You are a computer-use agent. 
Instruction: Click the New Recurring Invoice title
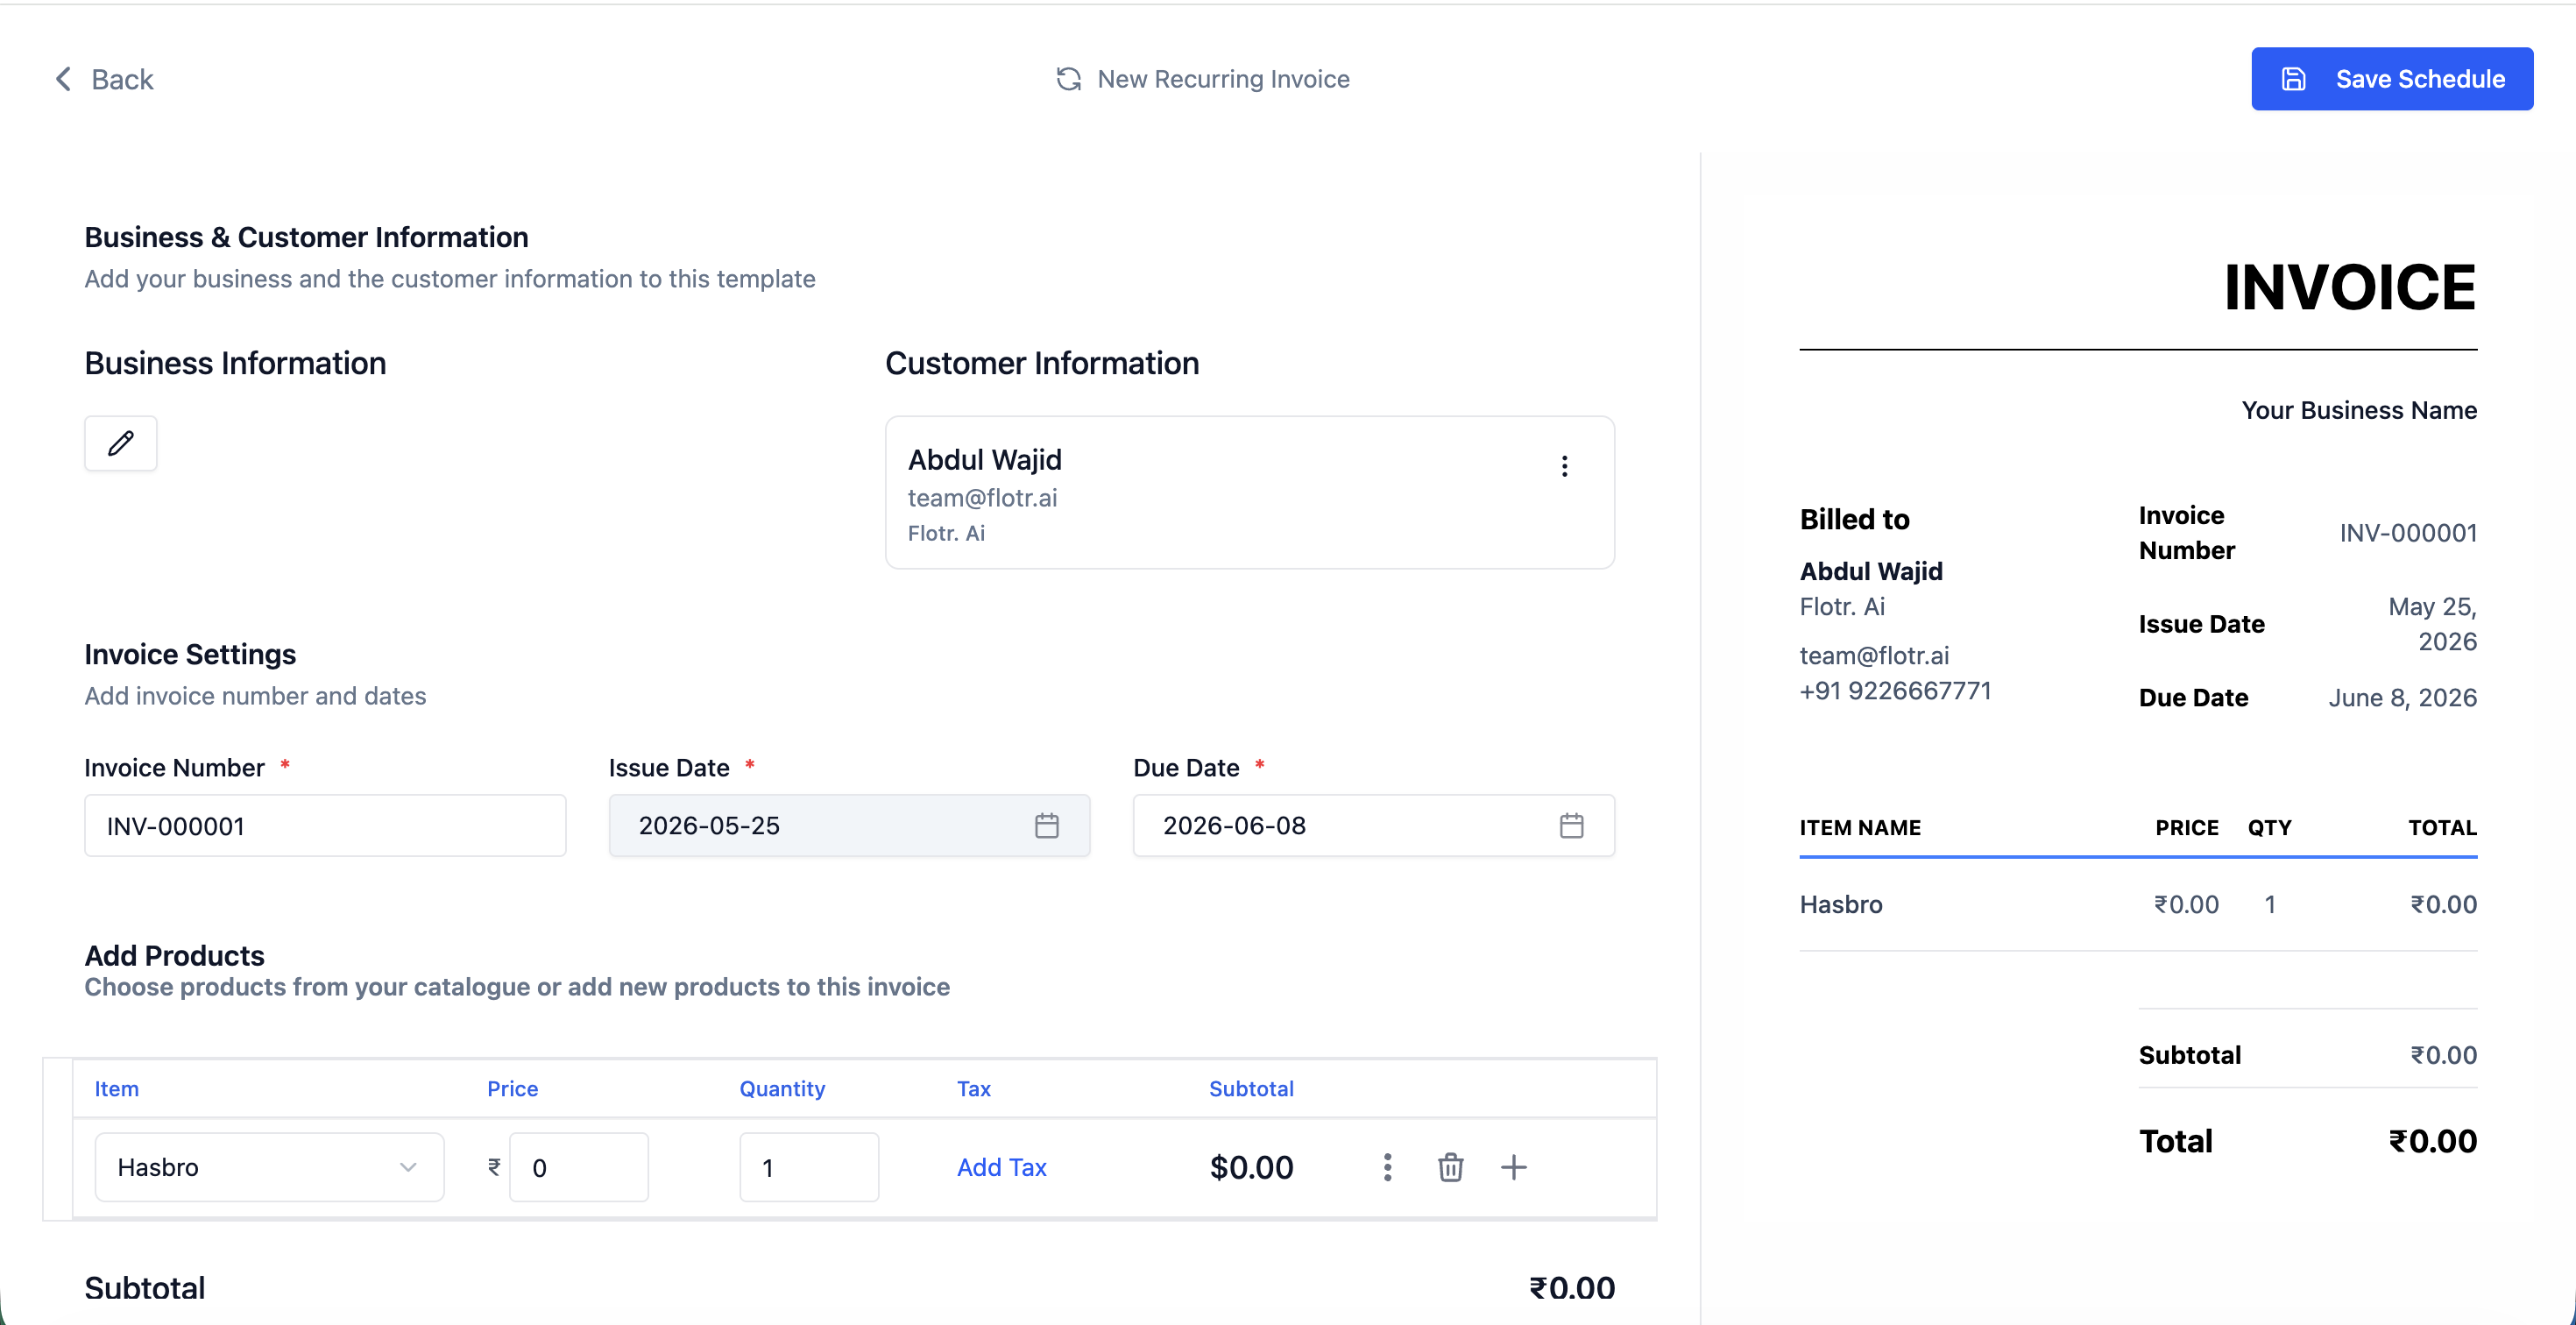tap(1223, 79)
